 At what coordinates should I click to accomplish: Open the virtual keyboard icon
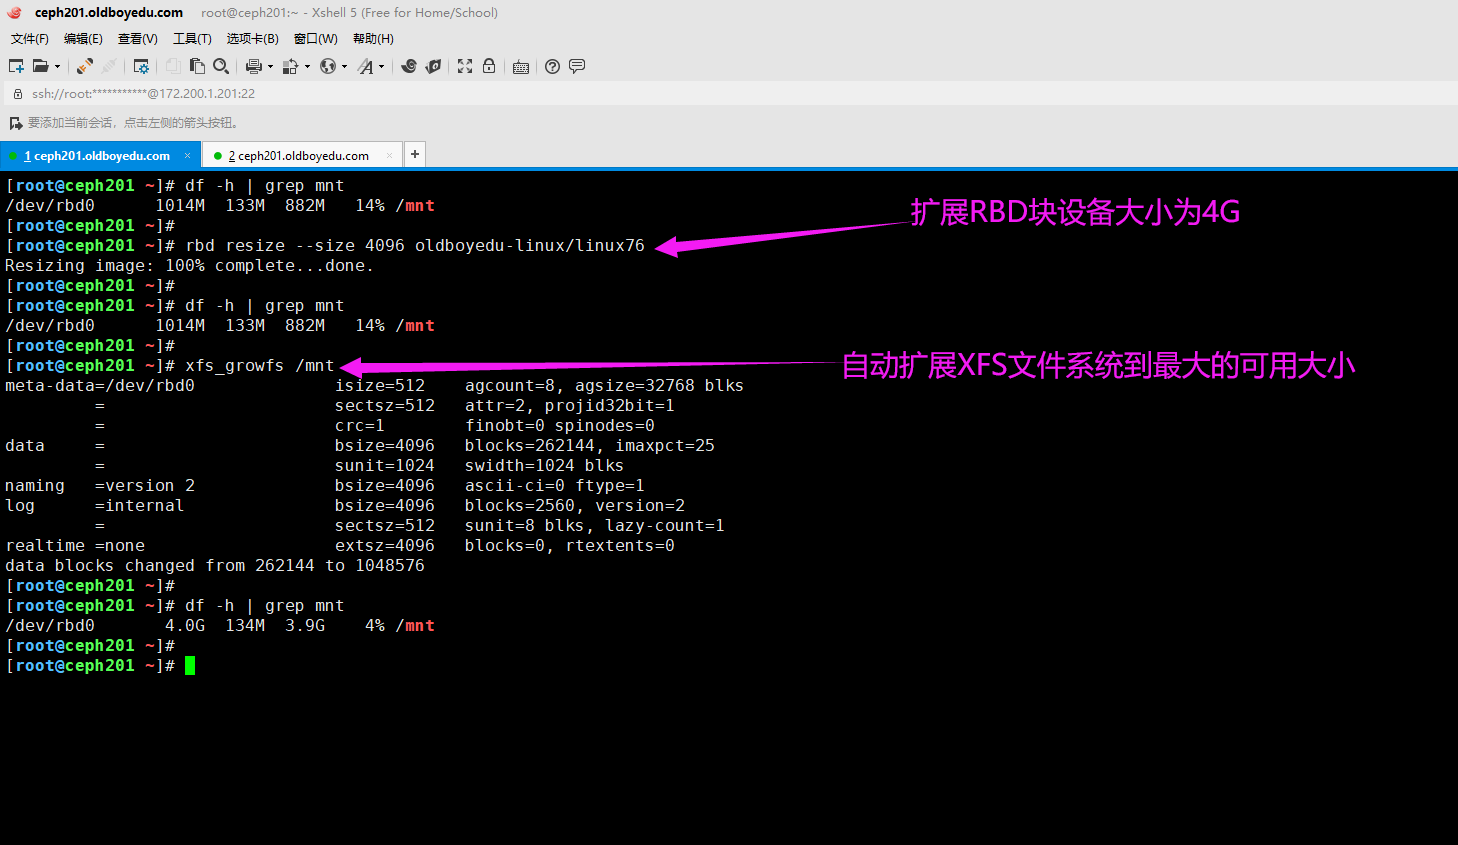click(521, 67)
